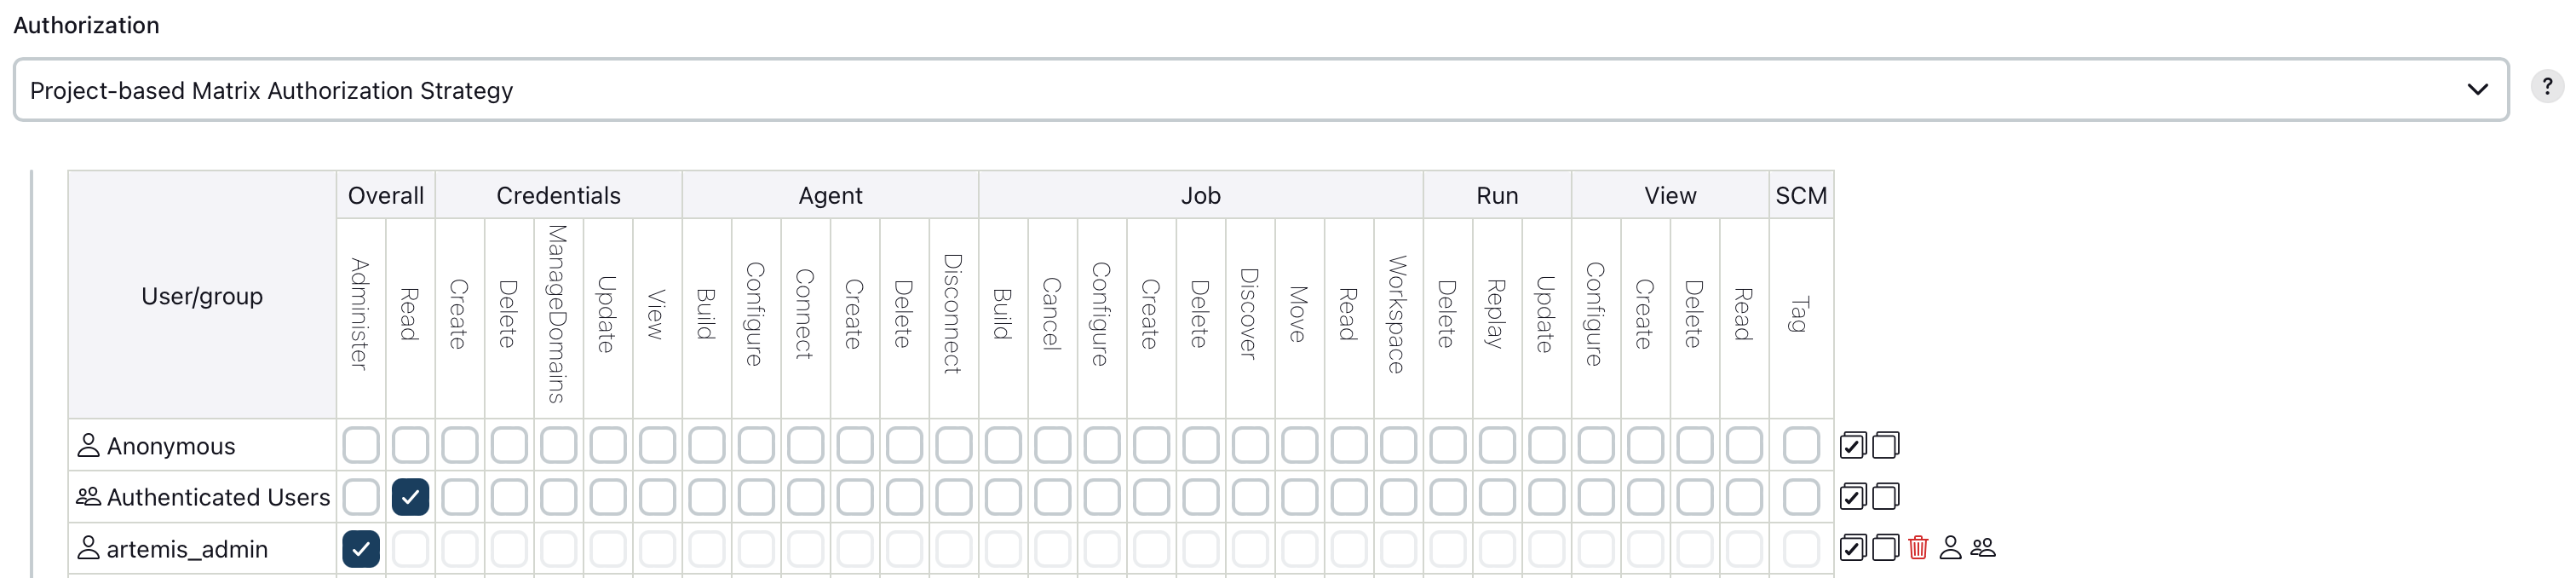2576x578 pixels.
Task: Click the question mark help button
Action: [x=2547, y=87]
